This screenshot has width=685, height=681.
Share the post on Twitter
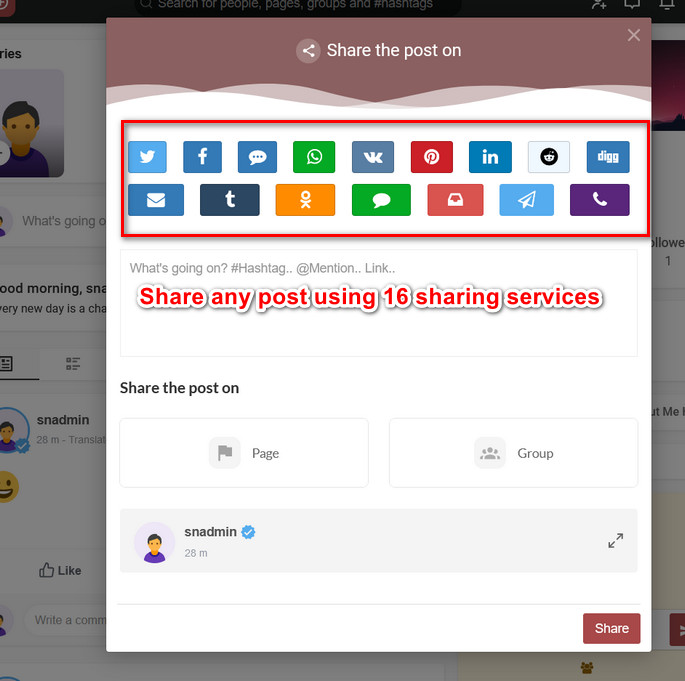pos(147,157)
